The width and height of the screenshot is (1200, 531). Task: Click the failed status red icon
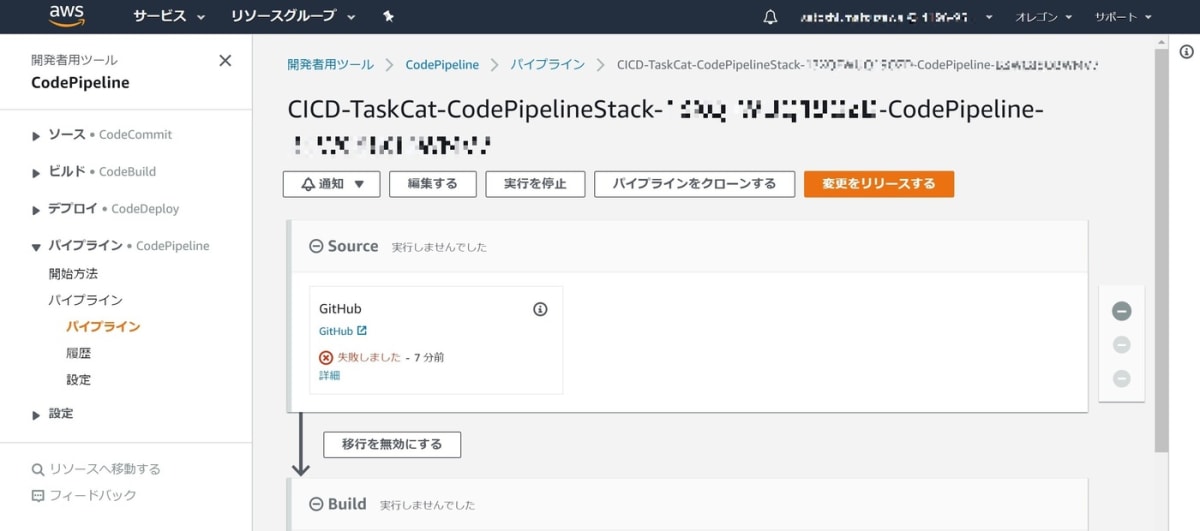tap(326, 357)
